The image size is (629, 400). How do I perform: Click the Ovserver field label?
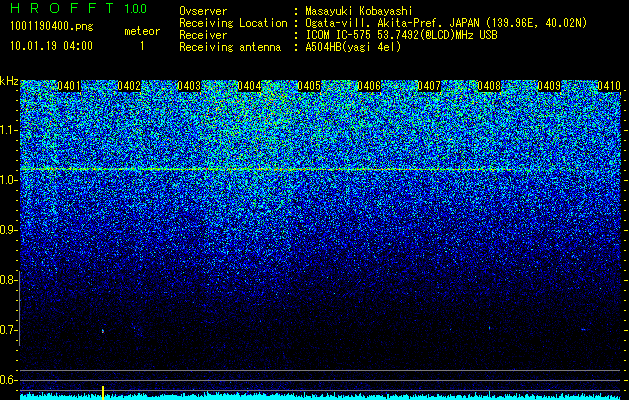(x=203, y=11)
